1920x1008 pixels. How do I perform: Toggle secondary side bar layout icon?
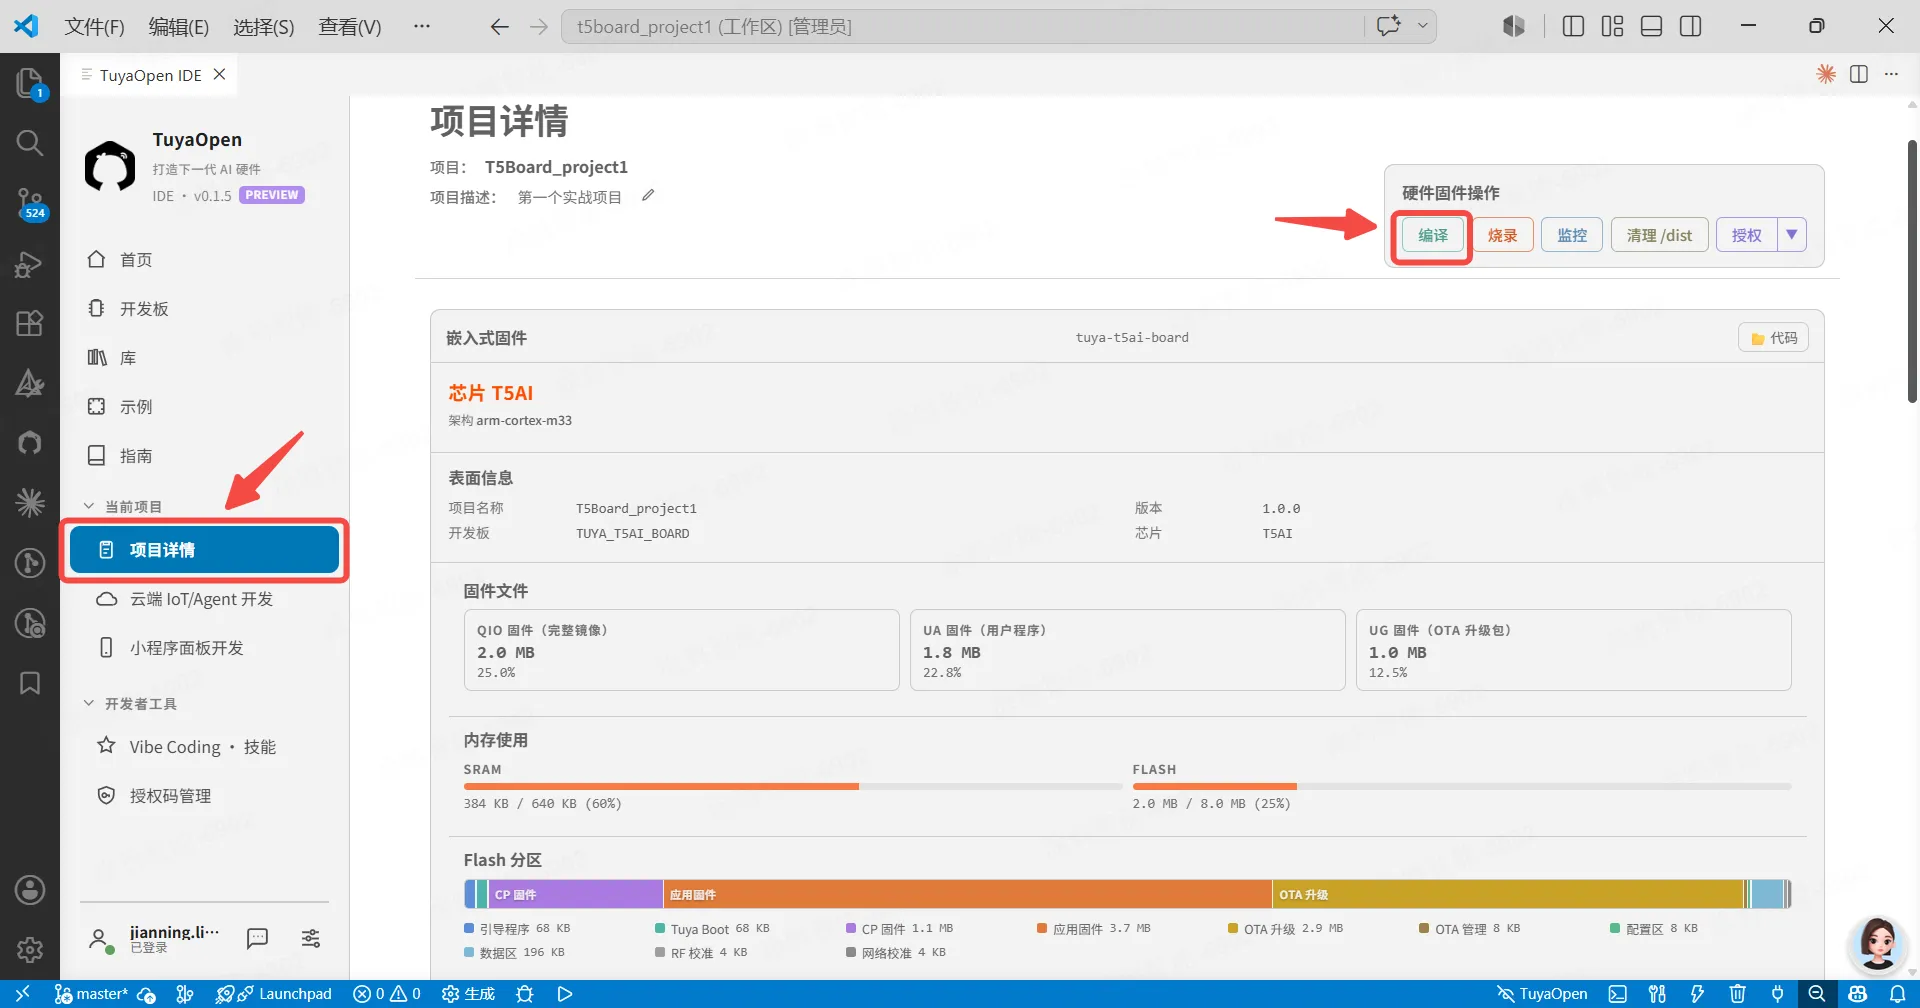click(x=1691, y=26)
